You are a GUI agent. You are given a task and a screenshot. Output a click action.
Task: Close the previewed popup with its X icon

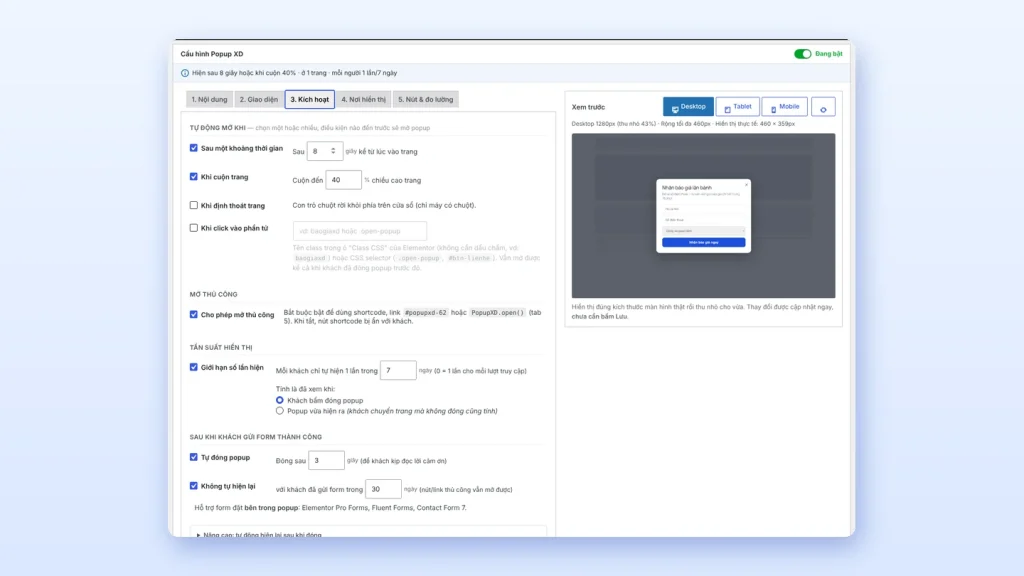[x=746, y=185]
